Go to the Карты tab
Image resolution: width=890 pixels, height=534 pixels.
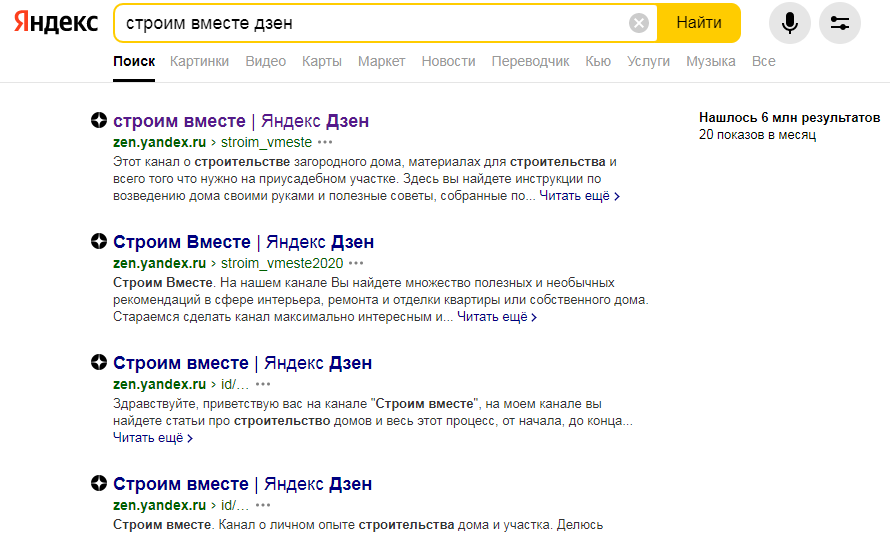(322, 61)
